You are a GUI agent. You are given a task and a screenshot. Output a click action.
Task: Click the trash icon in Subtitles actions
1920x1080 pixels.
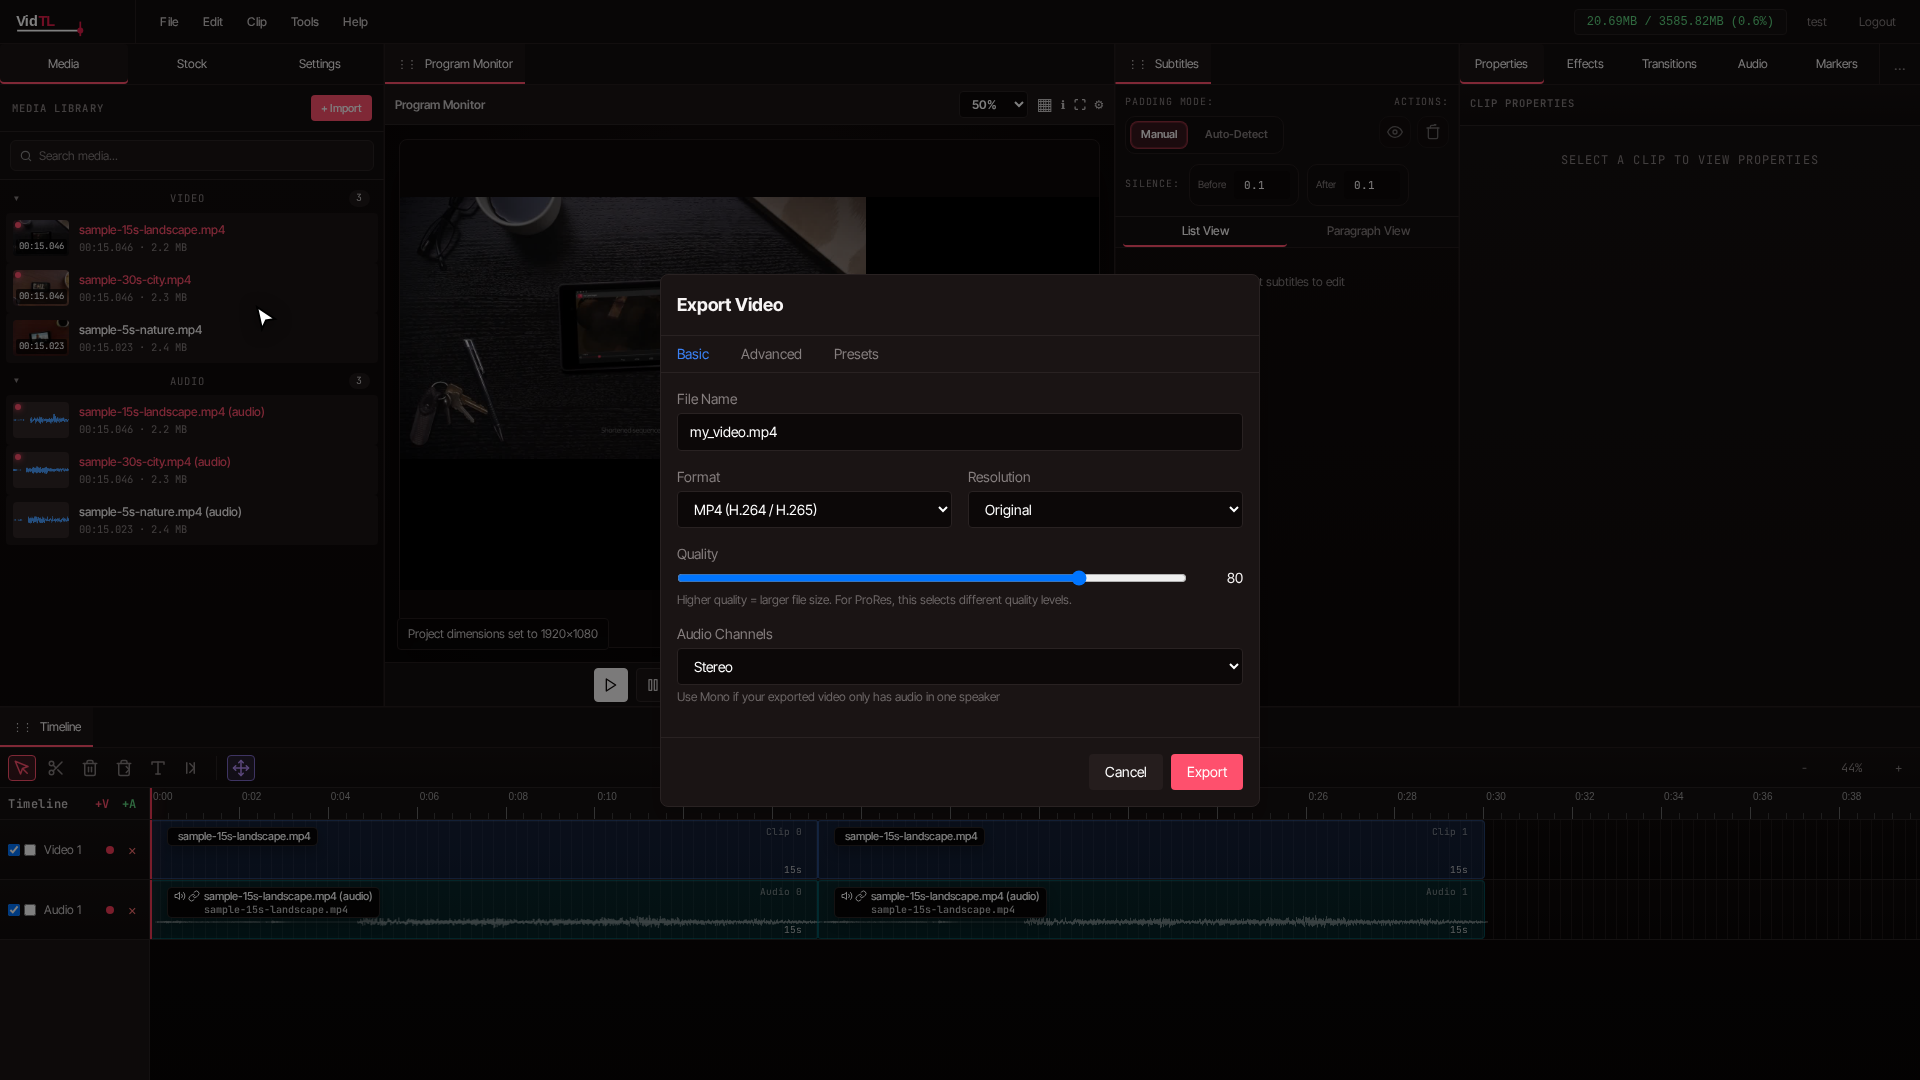pyautogui.click(x=1433, y=132)
